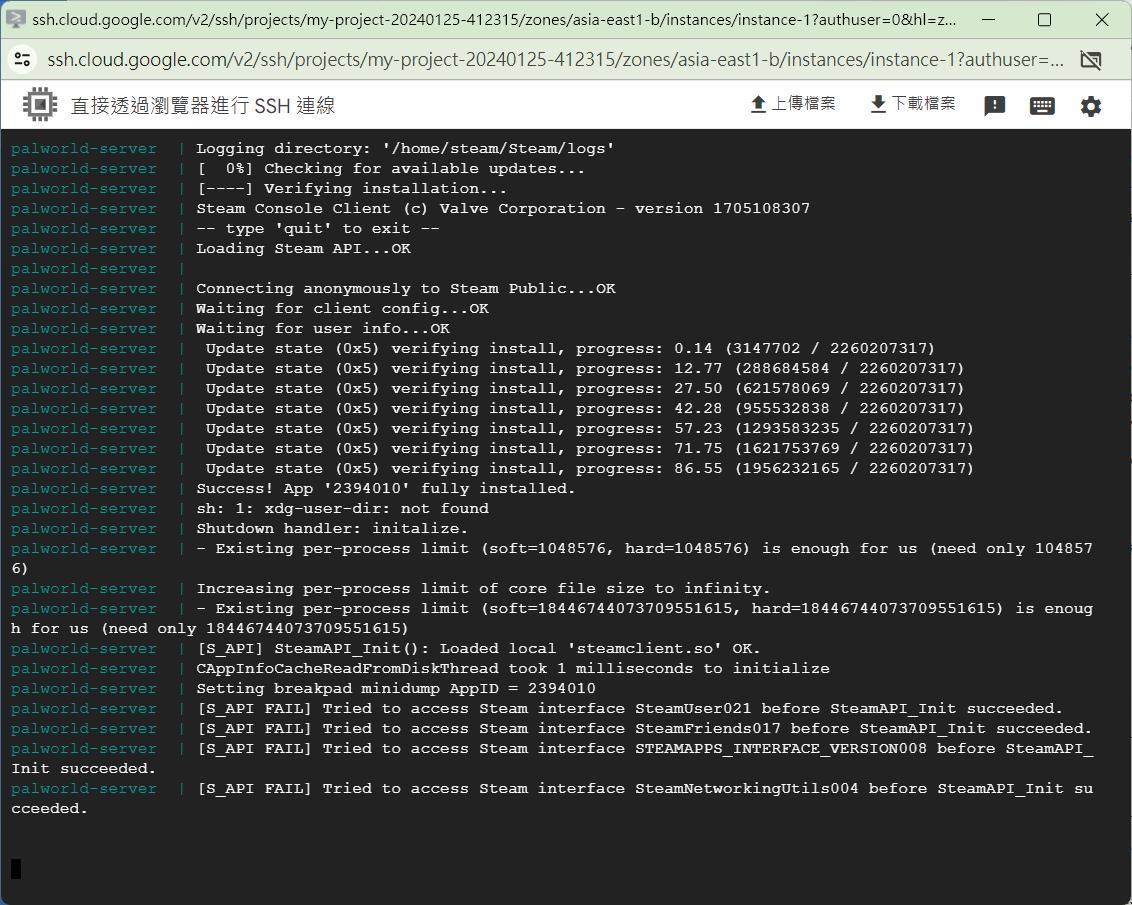Minimize the SSH browser window

988,19
